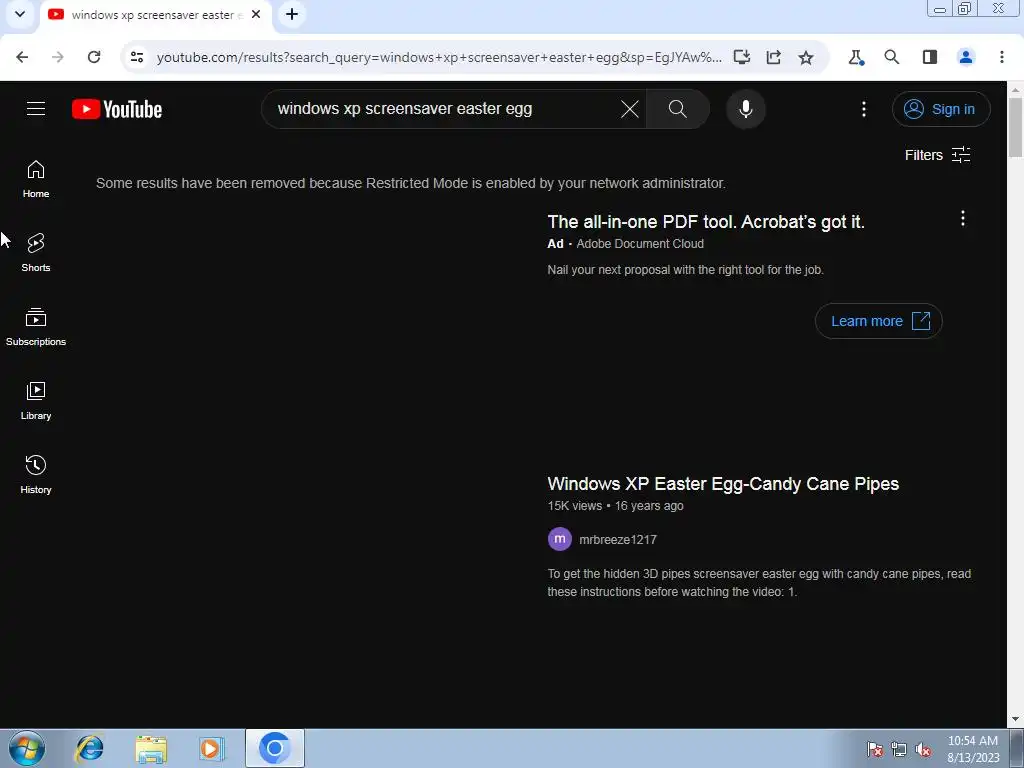Click the scrollbar down arrow

pos(1016,719)
